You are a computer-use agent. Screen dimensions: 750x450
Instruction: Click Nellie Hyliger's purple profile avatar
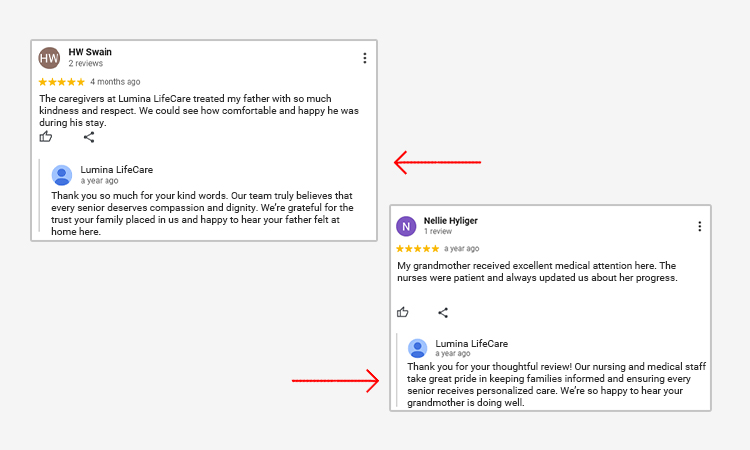click(x=406, y=226)
